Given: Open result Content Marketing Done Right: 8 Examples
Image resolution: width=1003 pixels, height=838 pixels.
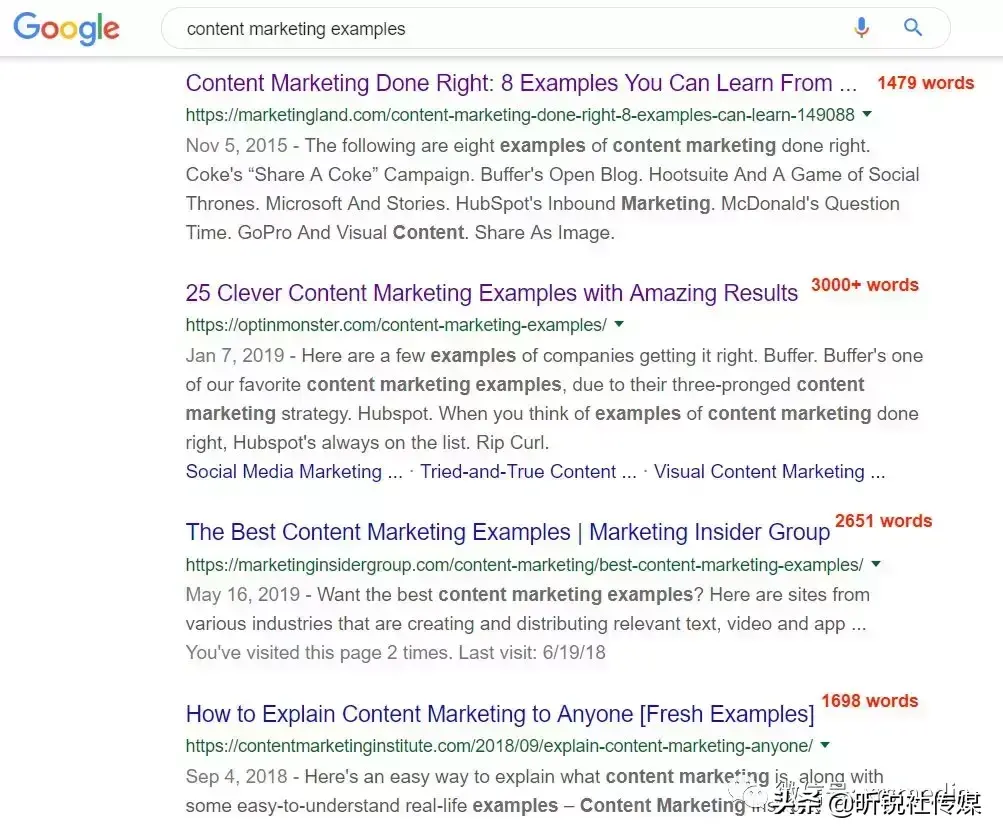Looking at the screenshot, I should 521,83.
